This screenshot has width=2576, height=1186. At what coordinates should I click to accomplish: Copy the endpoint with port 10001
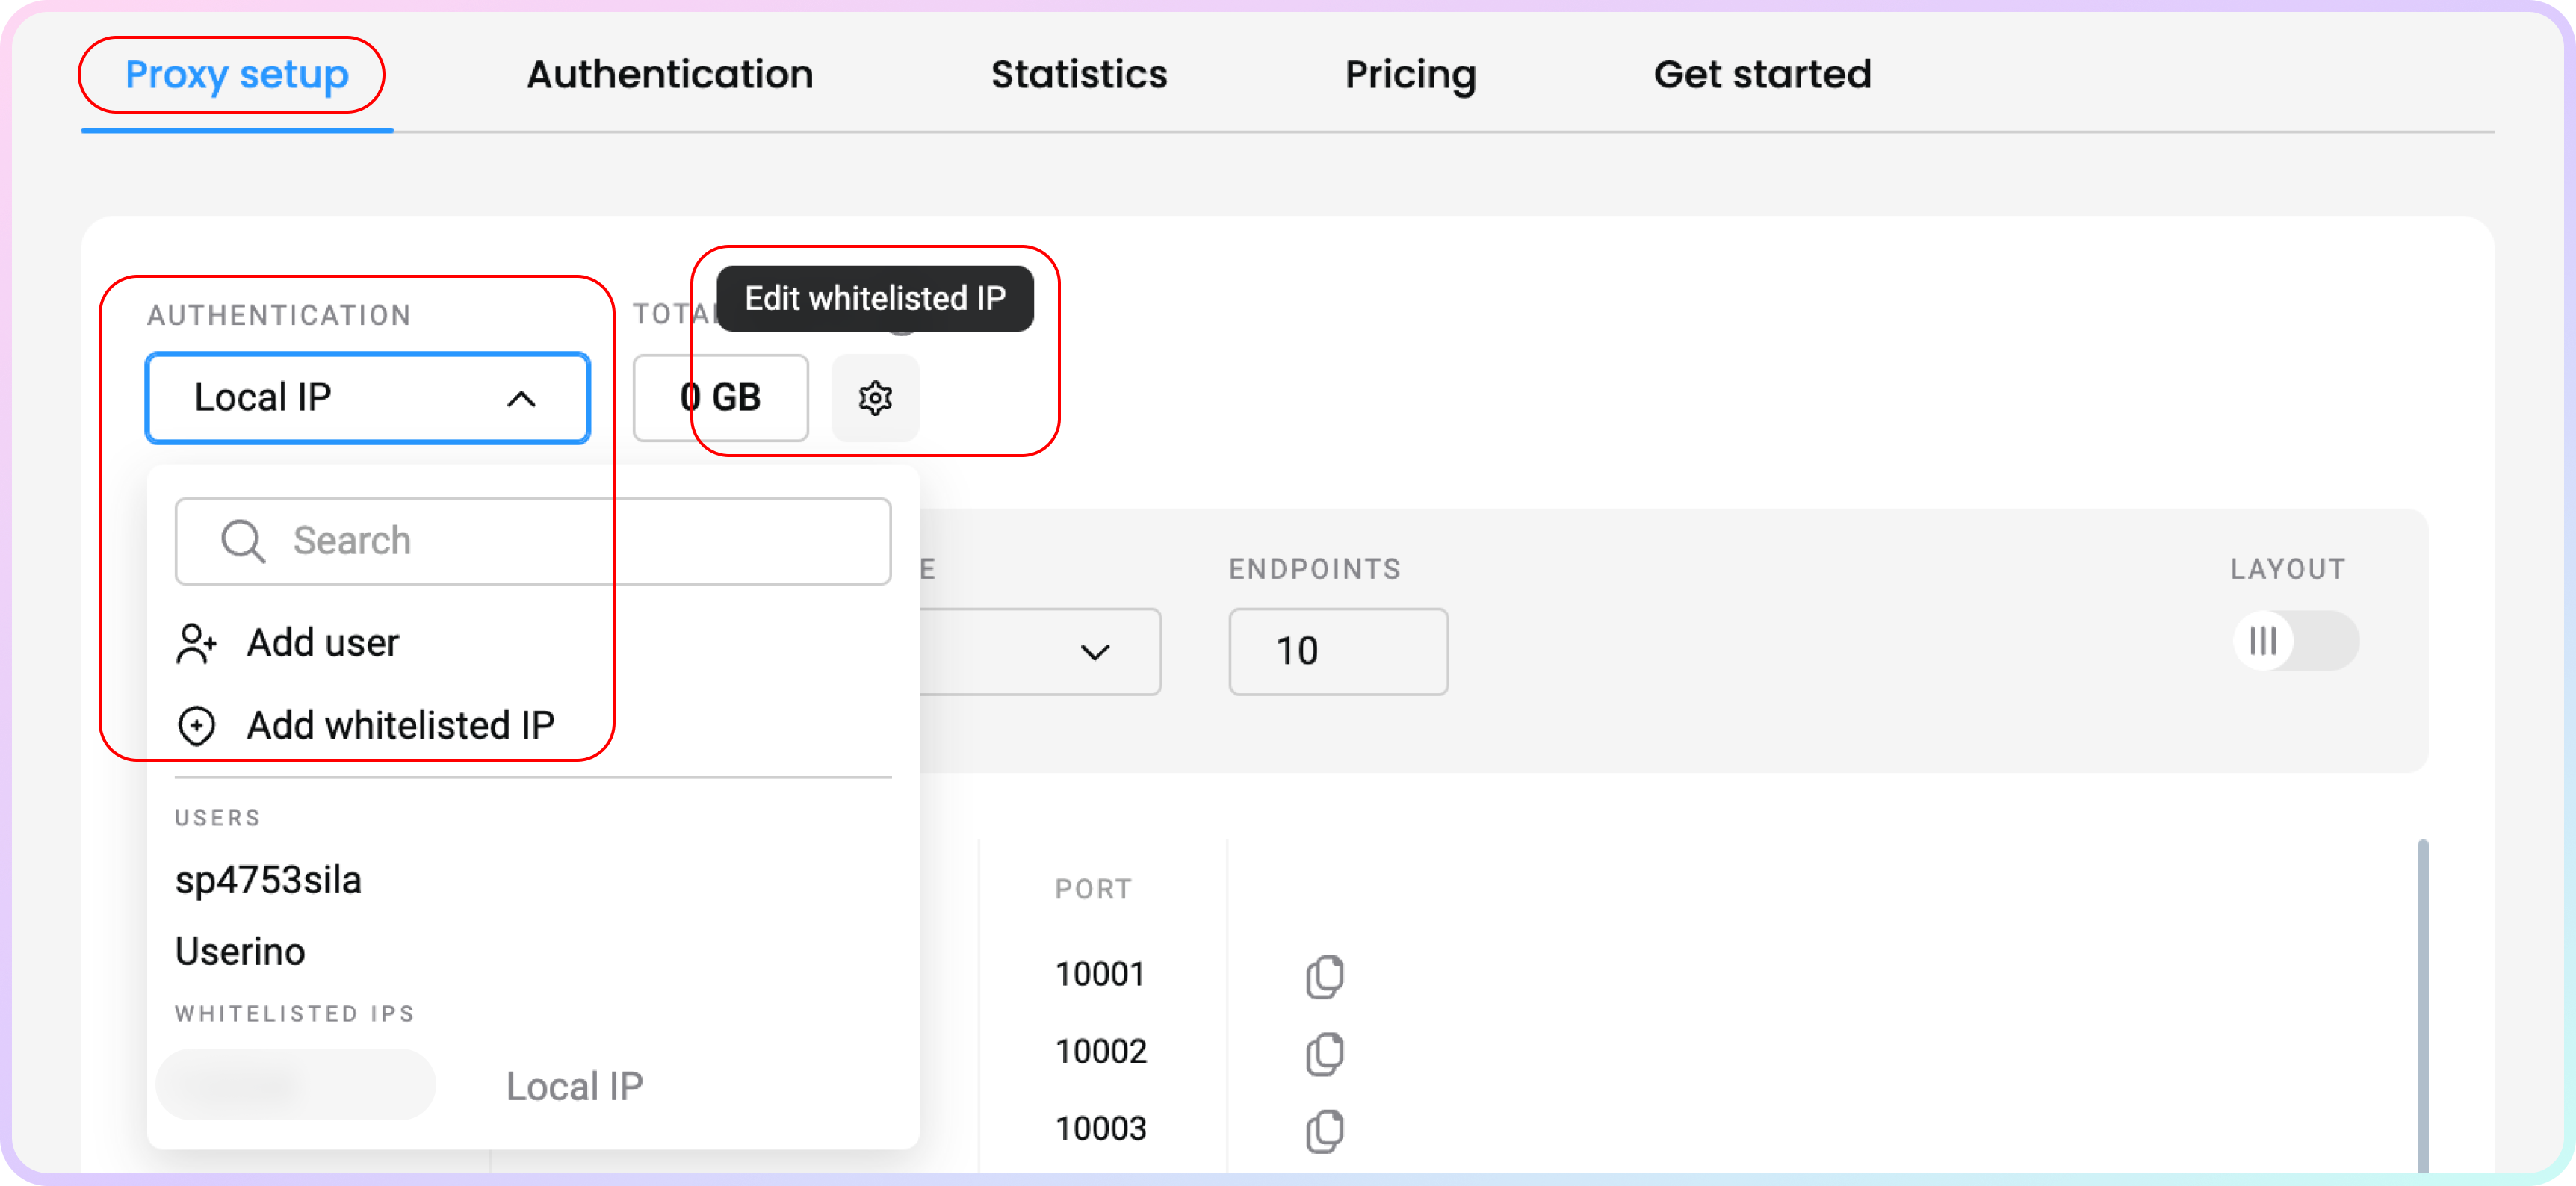point(1325,976)
